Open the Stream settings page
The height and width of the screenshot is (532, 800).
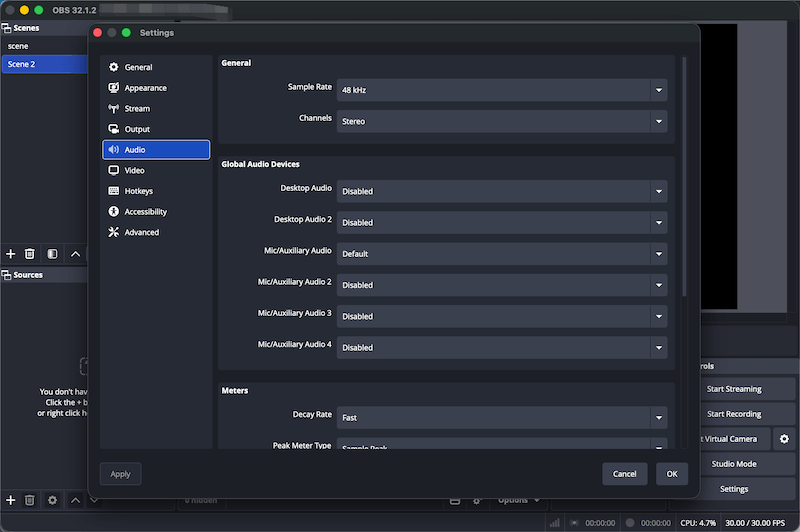pos(156,109)
